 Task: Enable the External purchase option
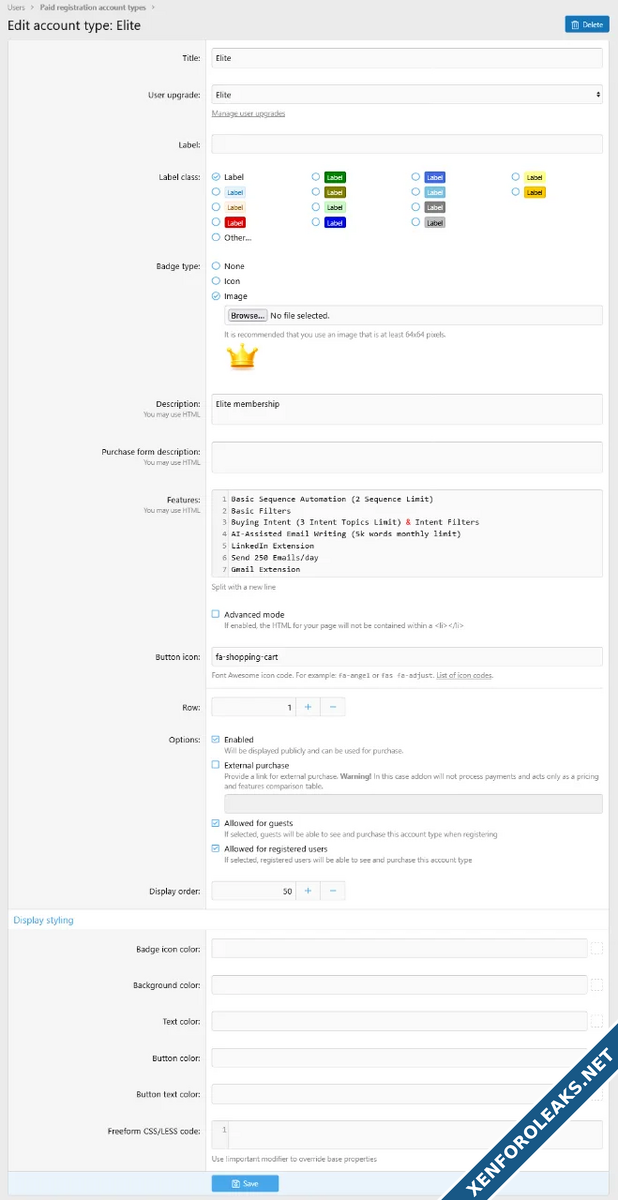216,765
